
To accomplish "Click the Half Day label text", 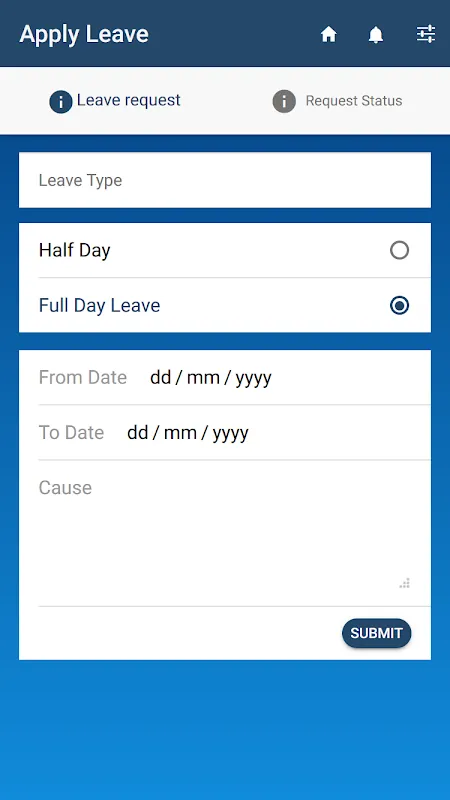I will (74, 251).
